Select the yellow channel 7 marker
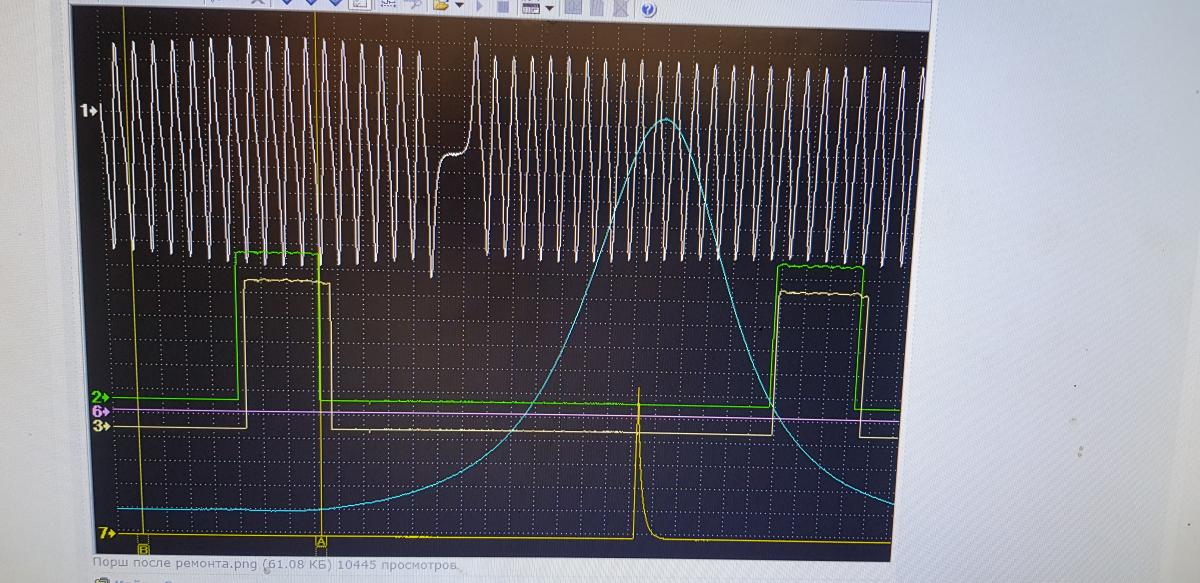 pos(107,533)
